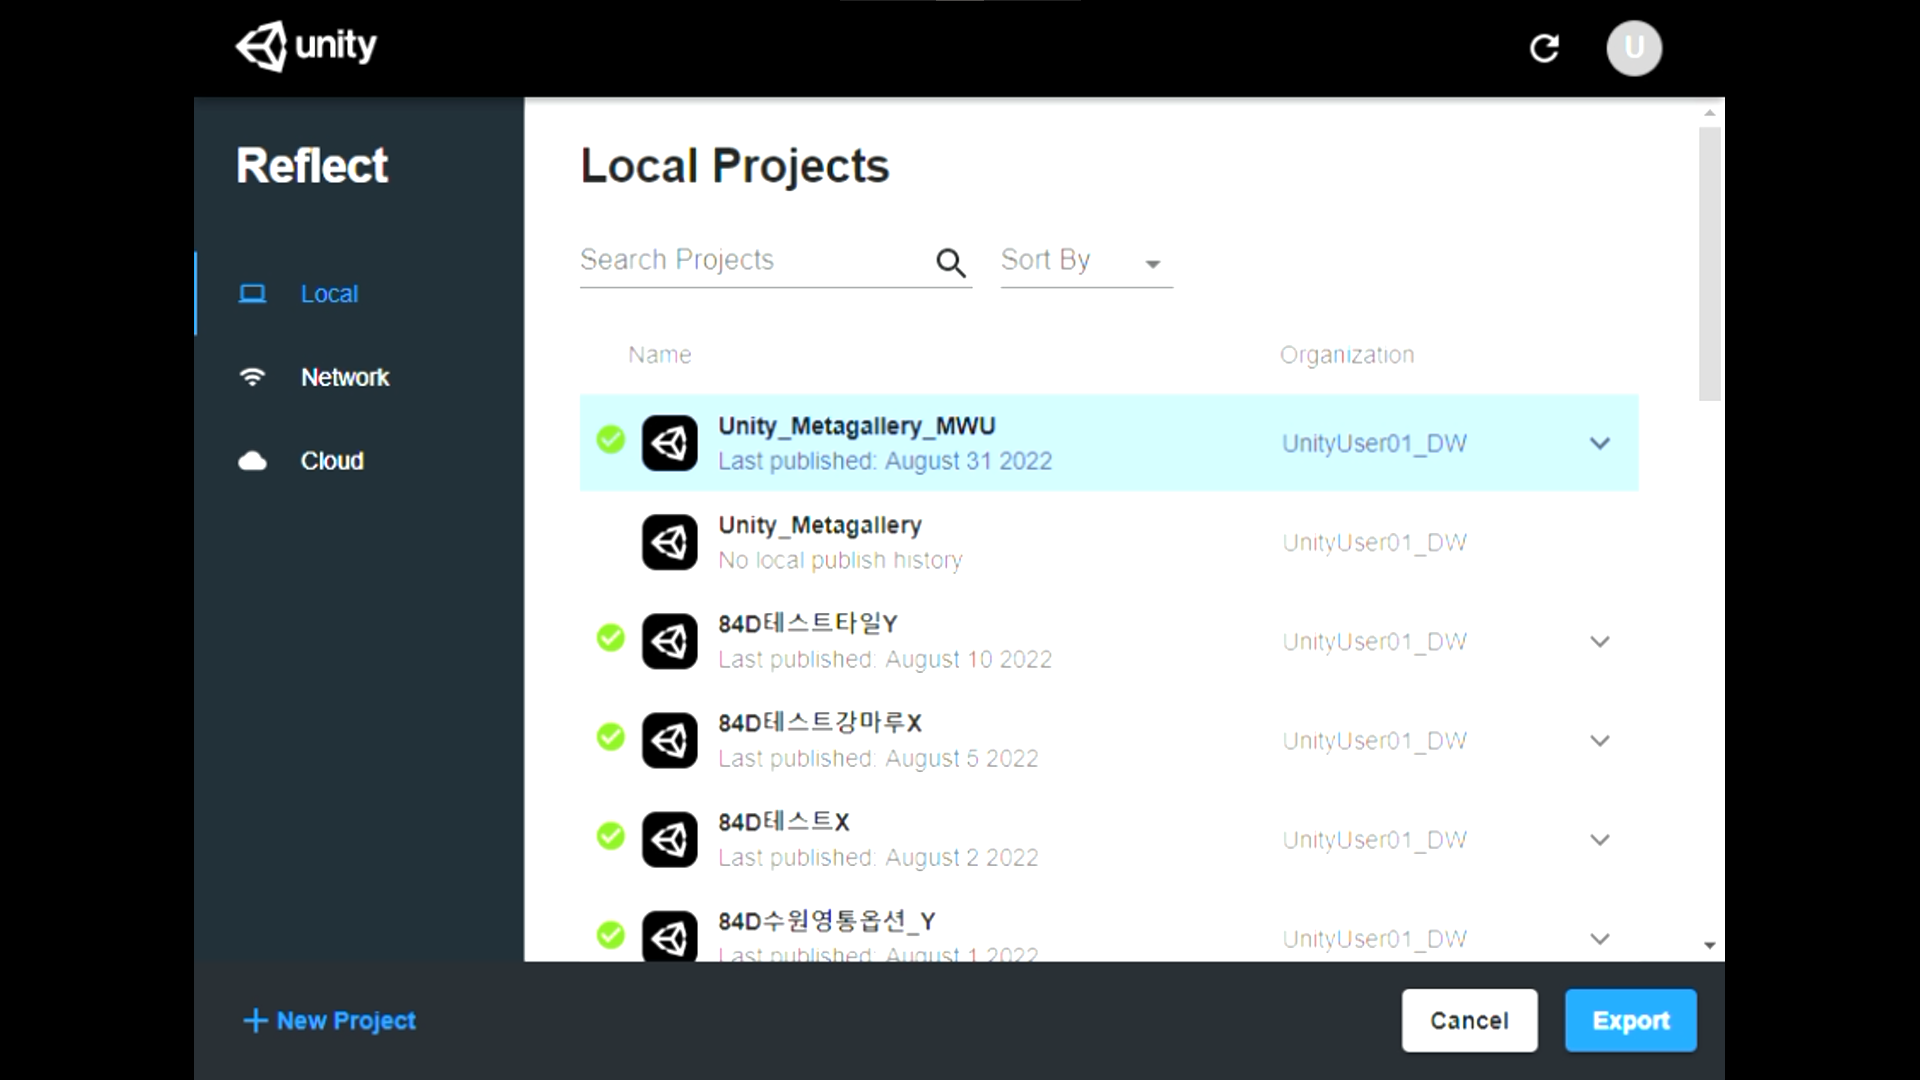Click scrollbar down arrow
This screenshot has height=1080, width=1920.
coord(1709,945)
